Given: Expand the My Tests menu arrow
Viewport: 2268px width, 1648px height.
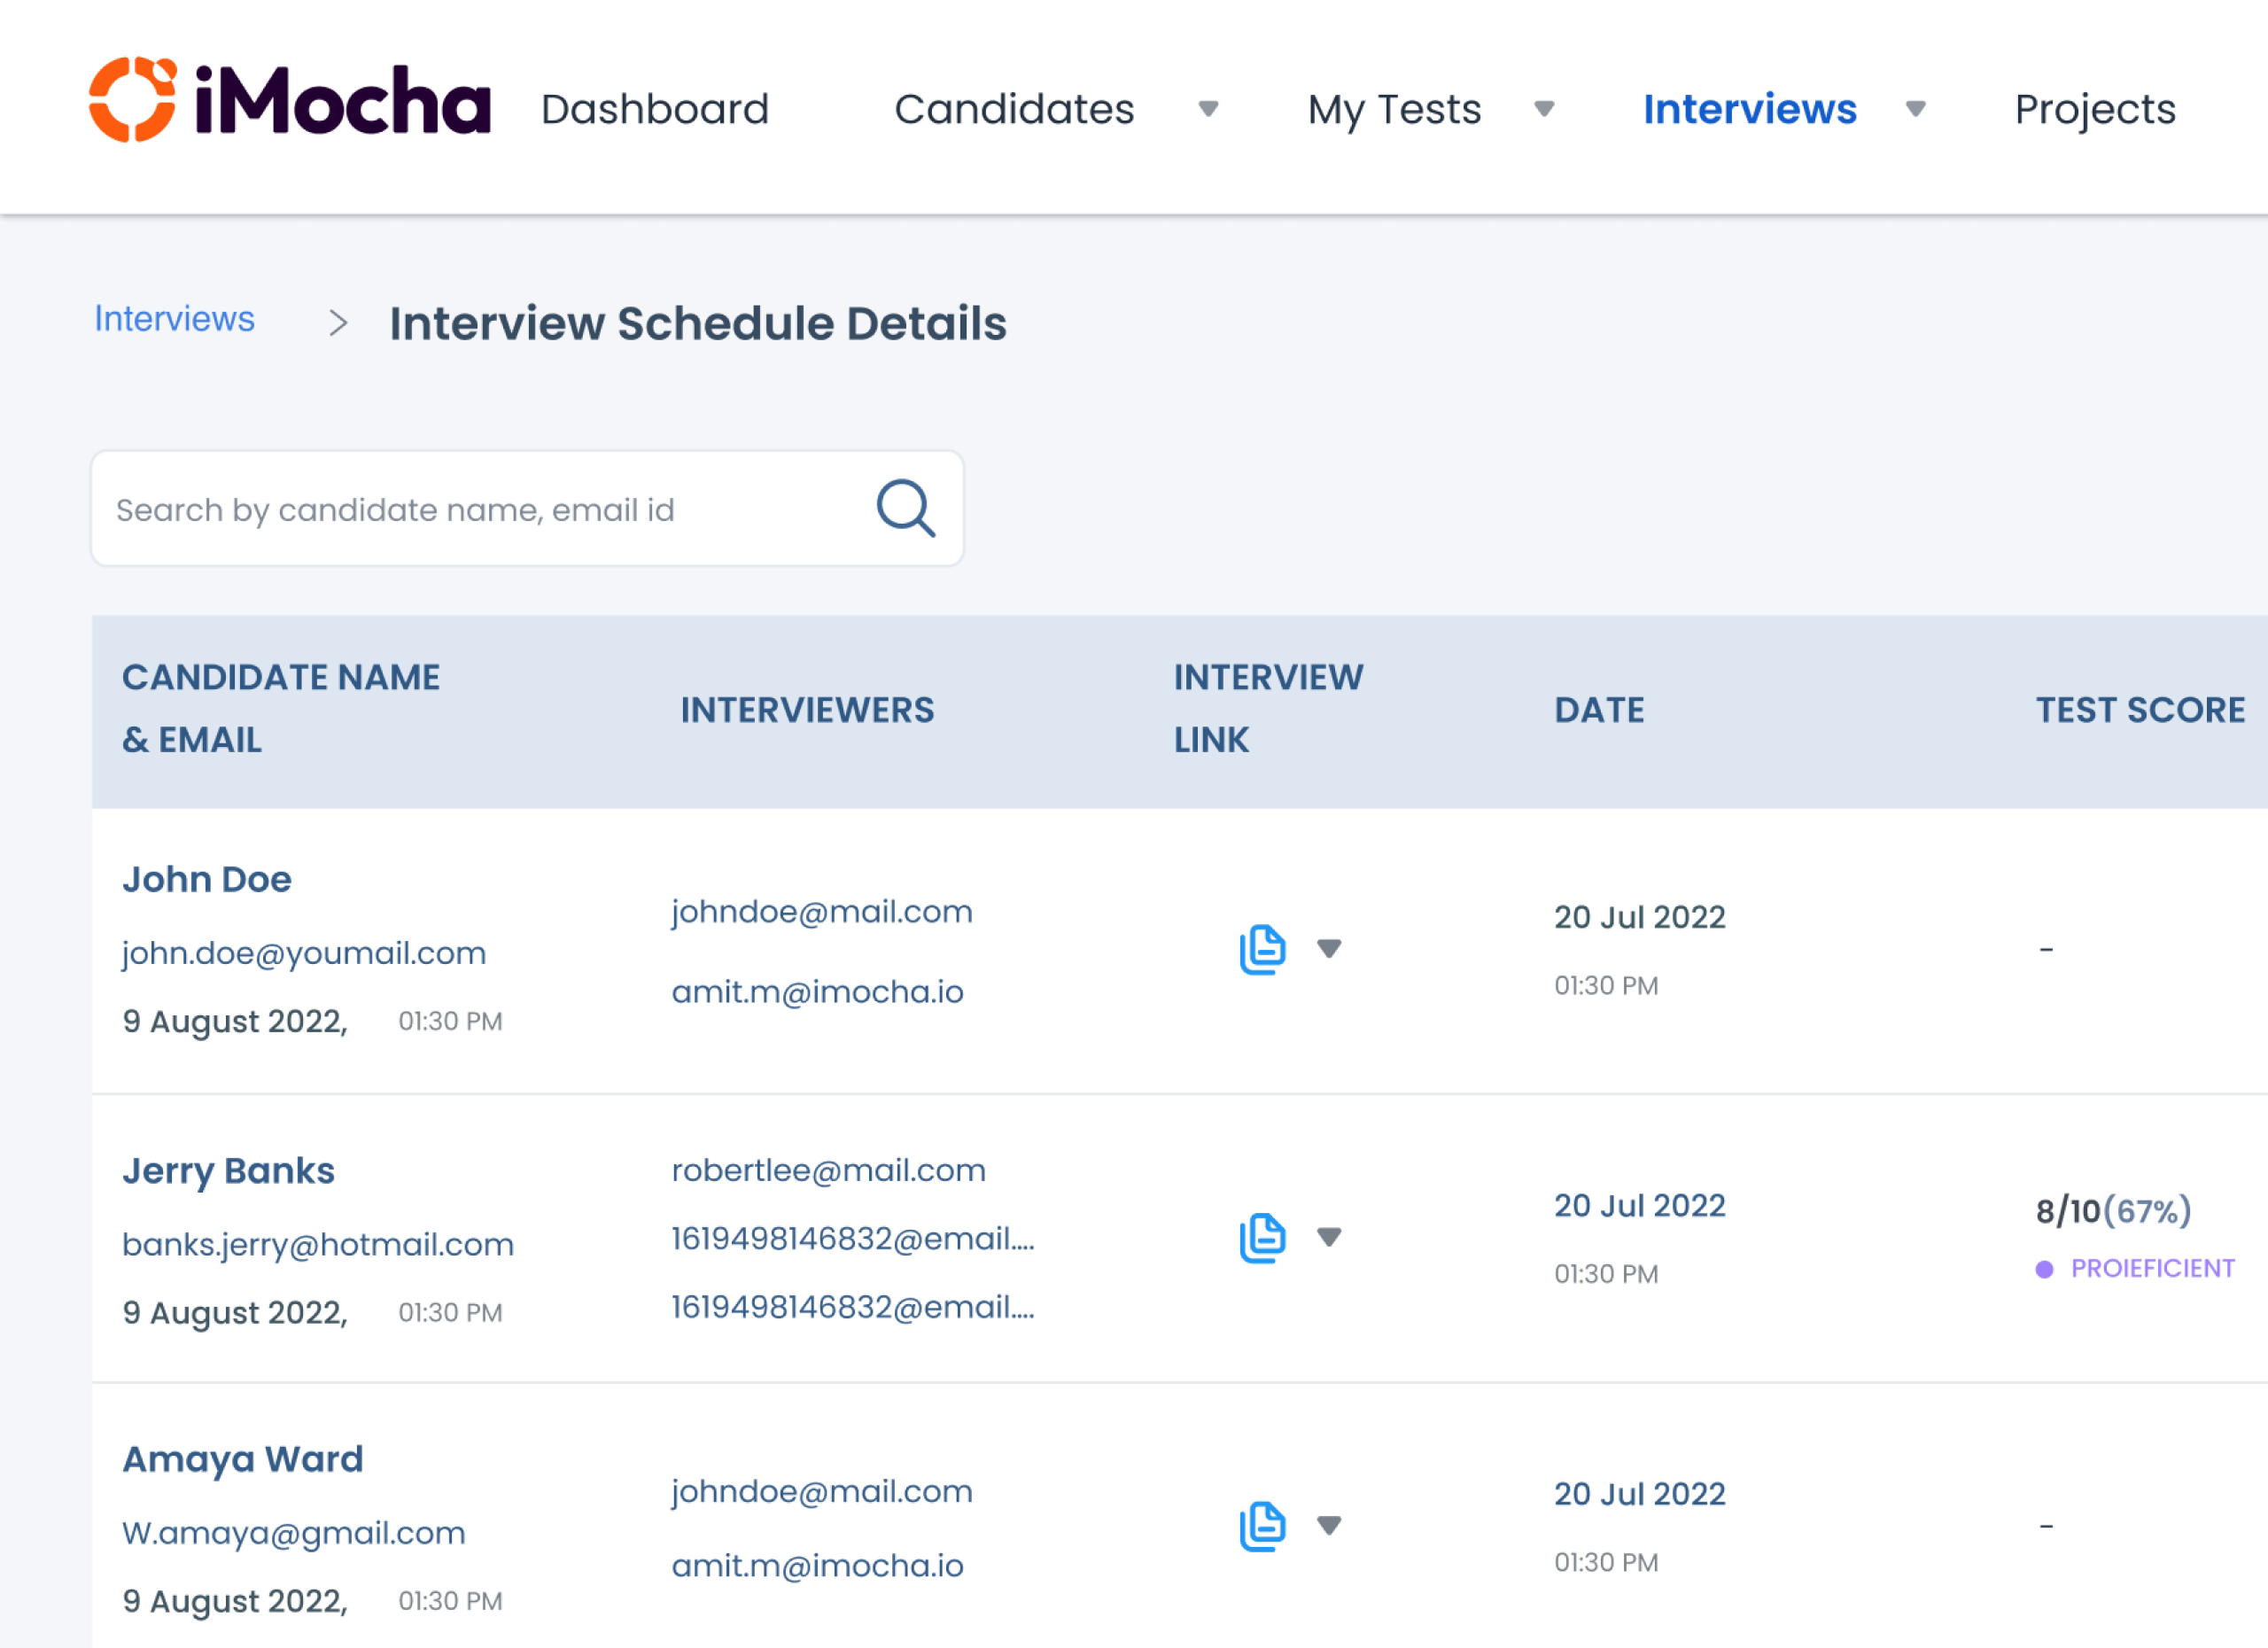Looking at the screenshot, I should [x=1543, y=109].
